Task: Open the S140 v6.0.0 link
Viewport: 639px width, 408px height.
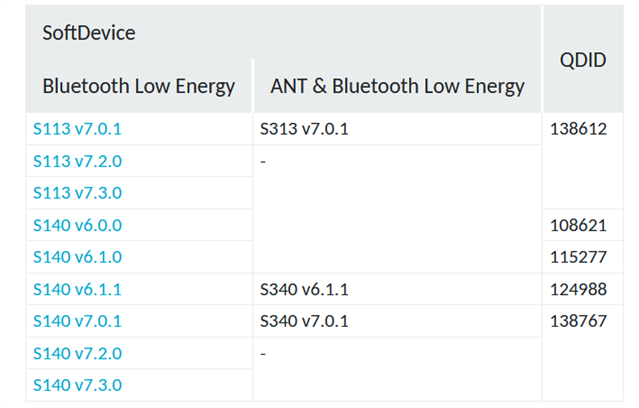Action: point(77,225)
